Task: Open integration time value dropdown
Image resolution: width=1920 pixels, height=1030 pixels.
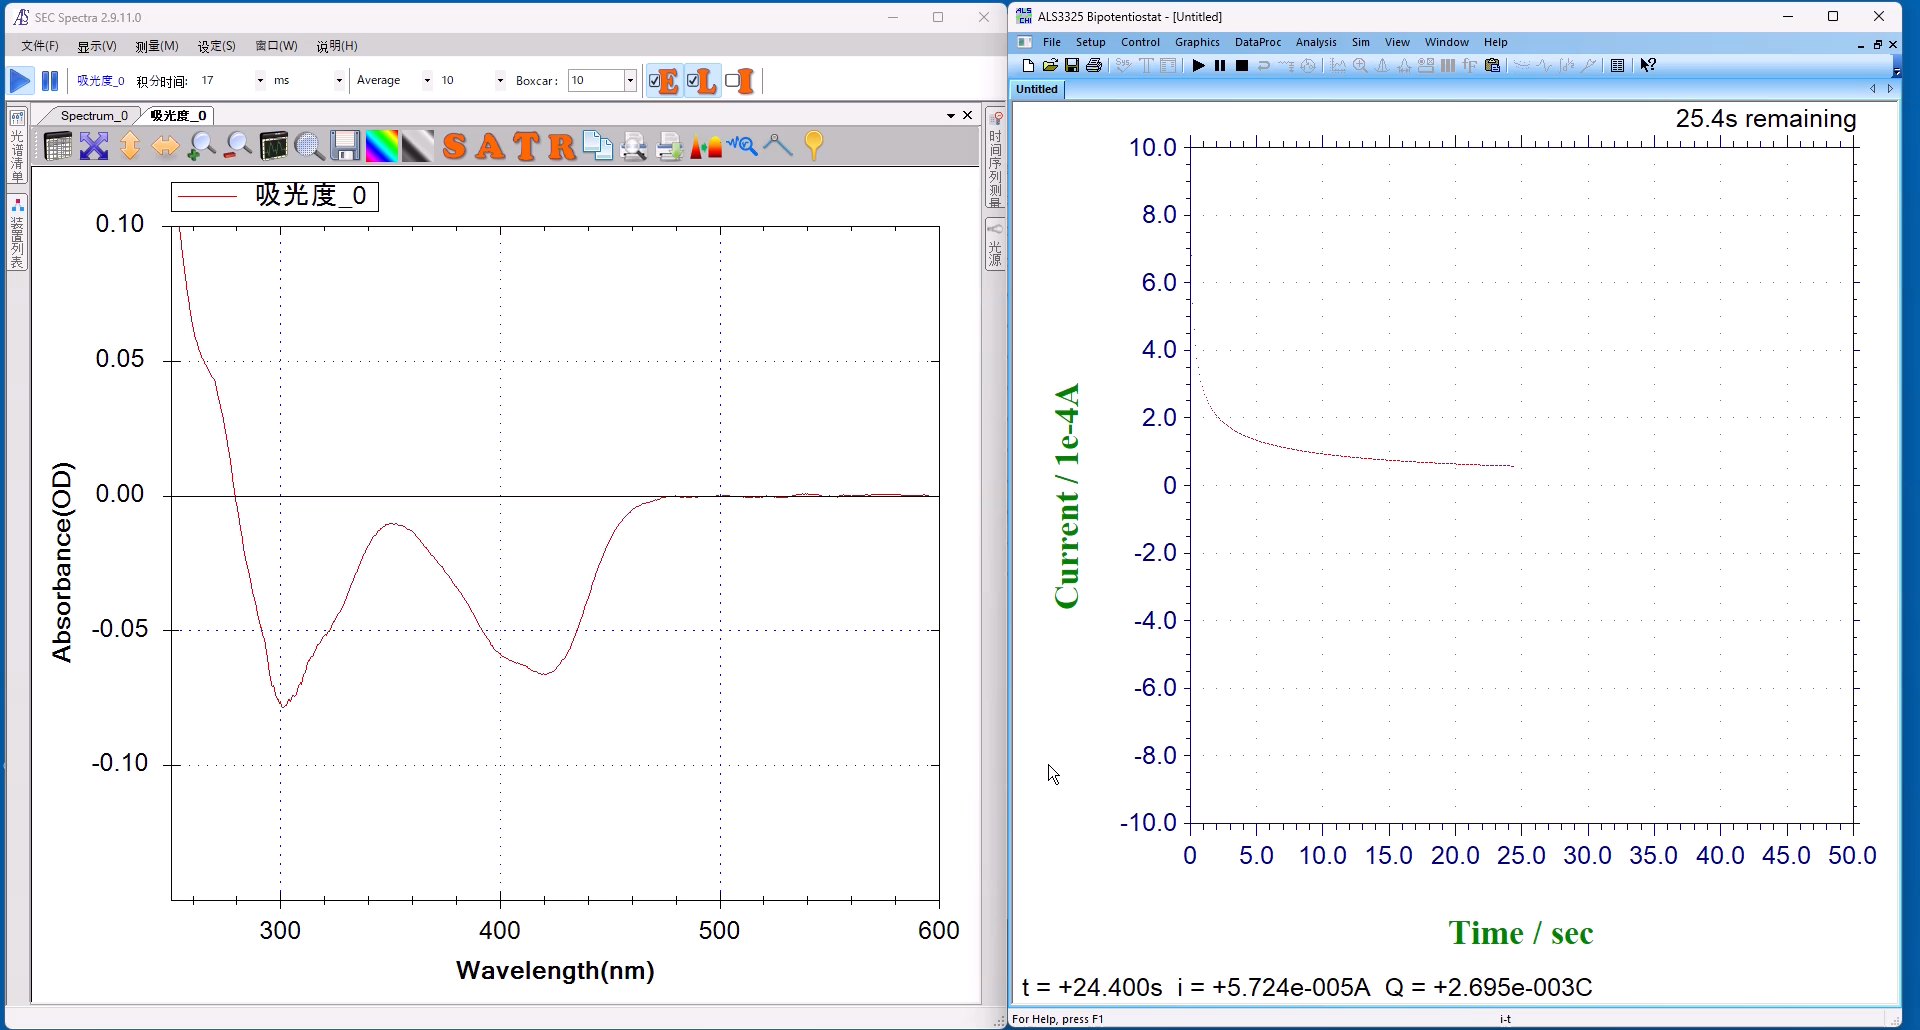Action: coord(260,81)
